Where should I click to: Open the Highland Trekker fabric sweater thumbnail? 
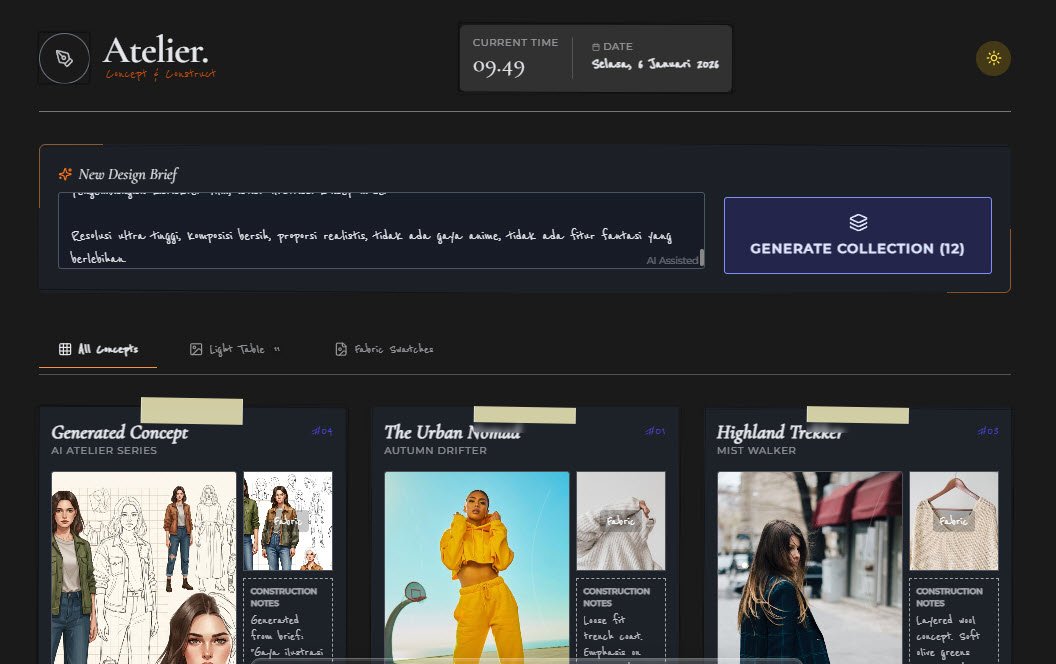[954, 521]
